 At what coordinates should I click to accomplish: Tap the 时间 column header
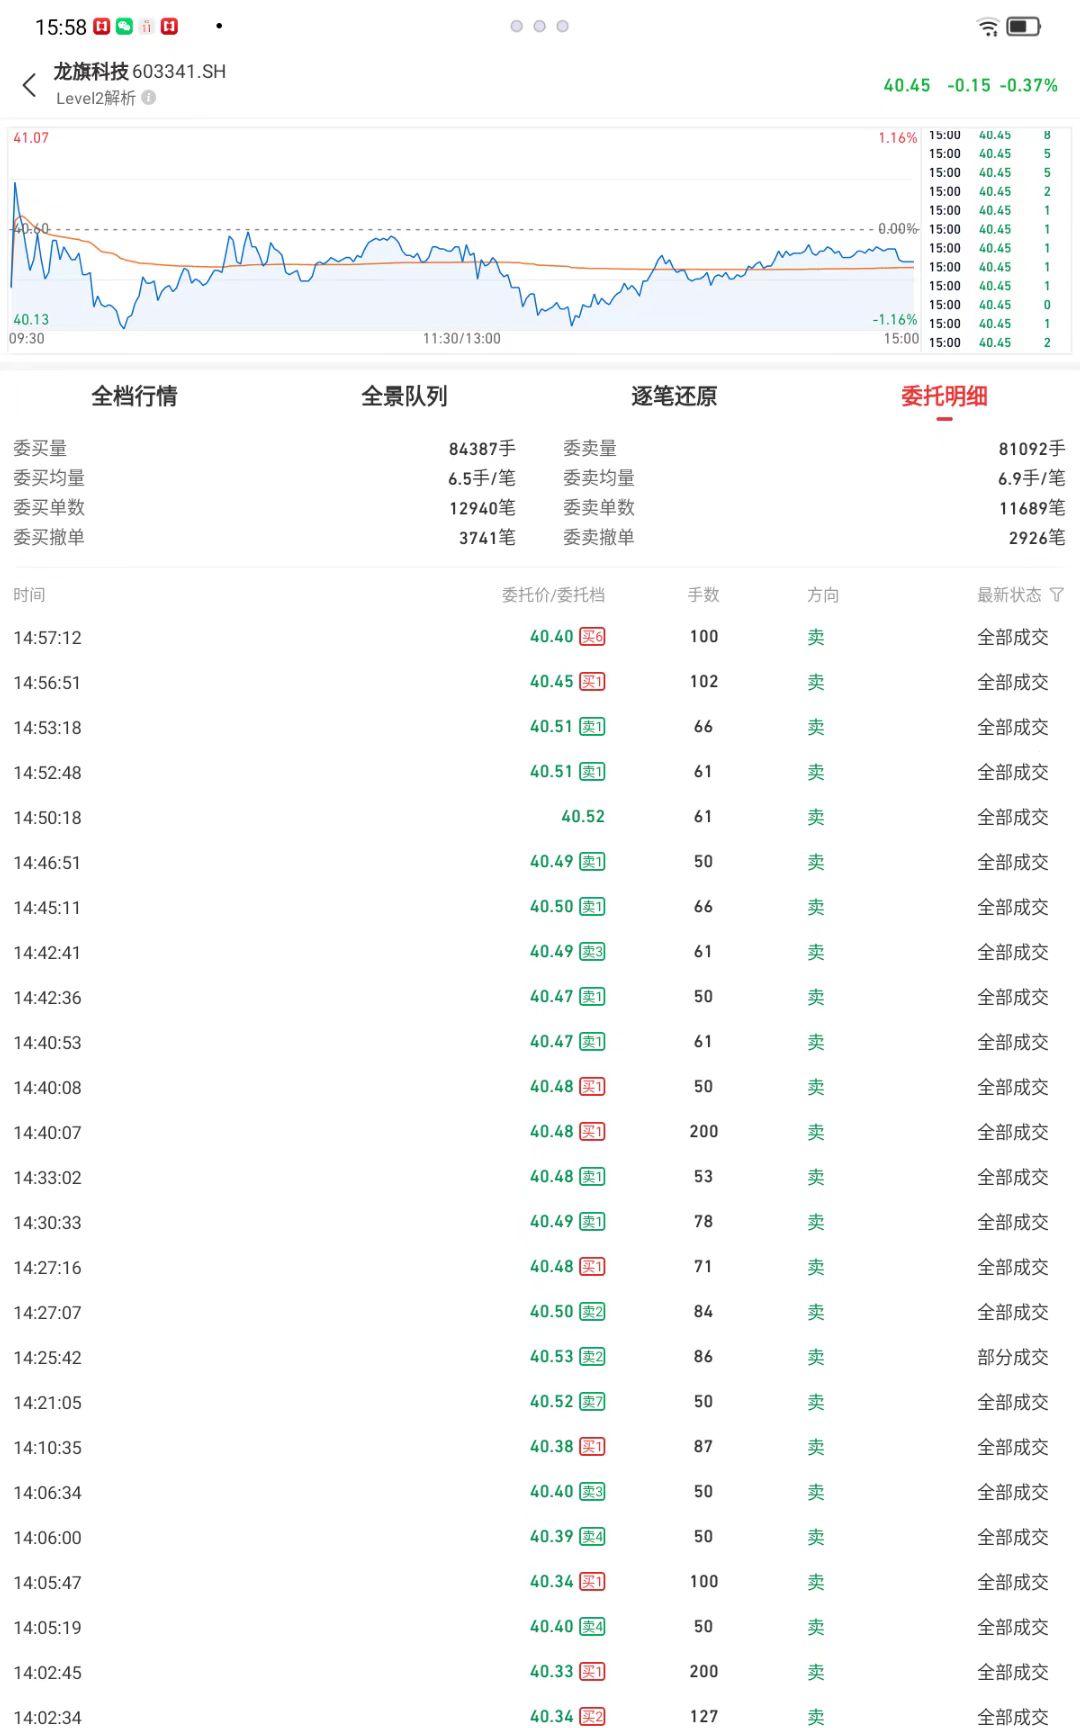29,595
